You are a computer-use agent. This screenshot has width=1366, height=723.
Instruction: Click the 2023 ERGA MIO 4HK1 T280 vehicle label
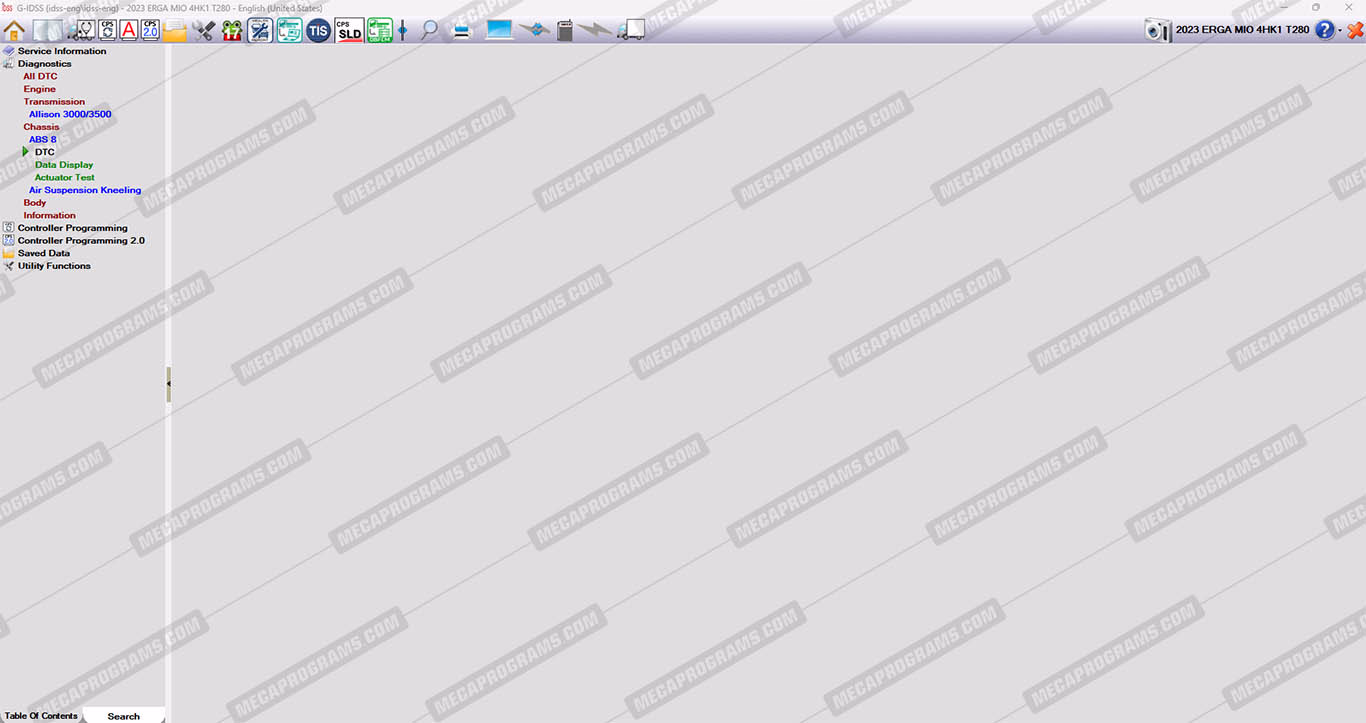1242,30
